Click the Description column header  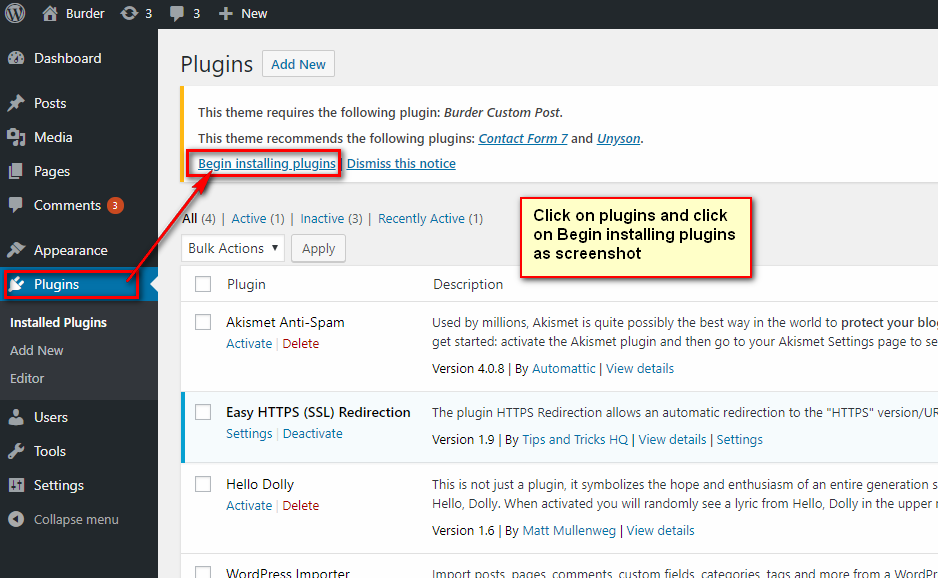click(x=468, y=284)
